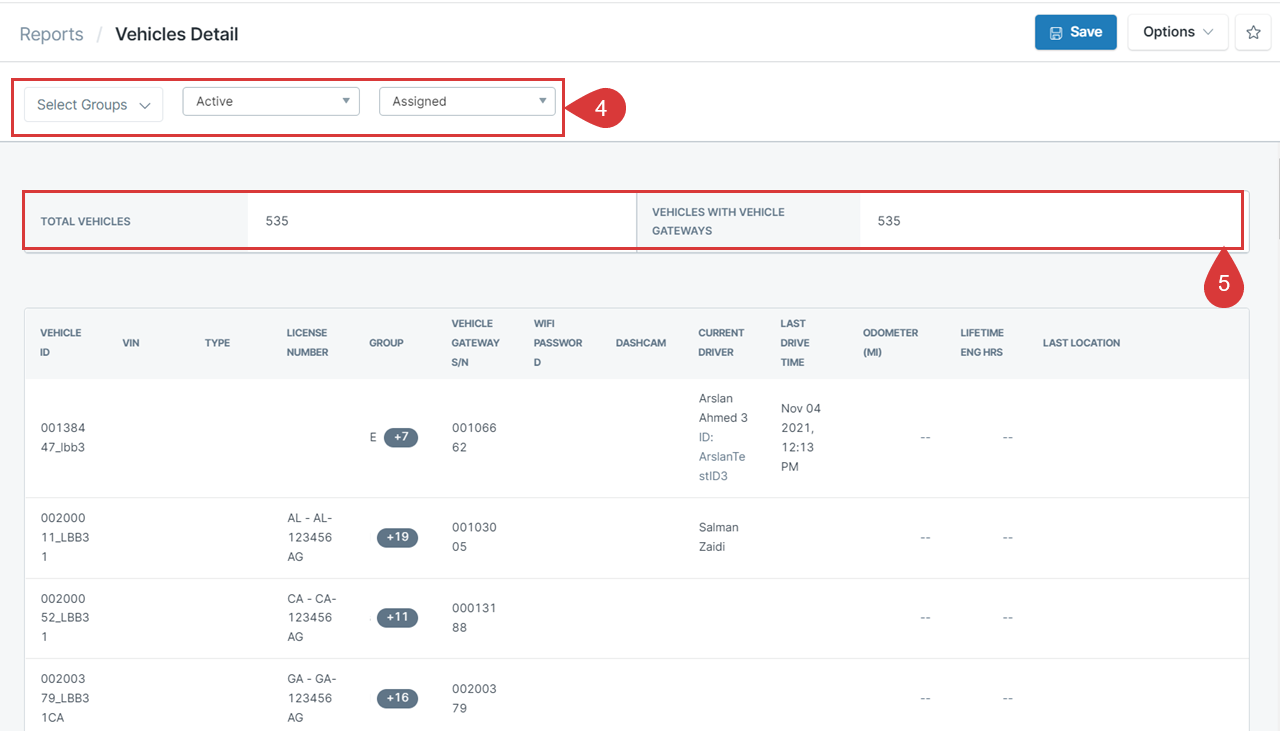Open the Assigned filter dropdown
Screen dimensions: 1280x731
pos(467,101)
